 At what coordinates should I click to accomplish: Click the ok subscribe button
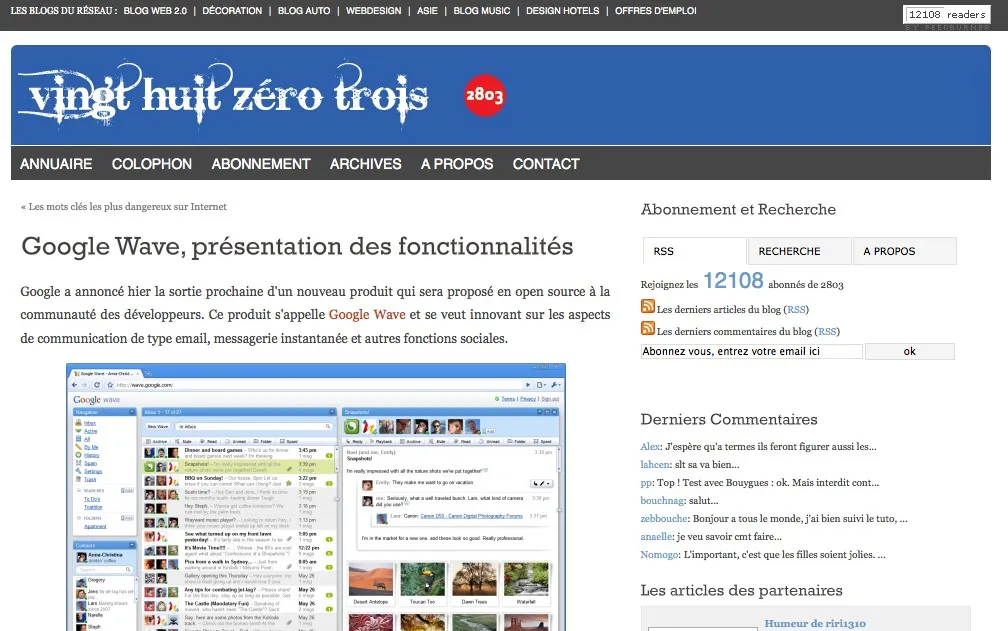pos(910,351)
